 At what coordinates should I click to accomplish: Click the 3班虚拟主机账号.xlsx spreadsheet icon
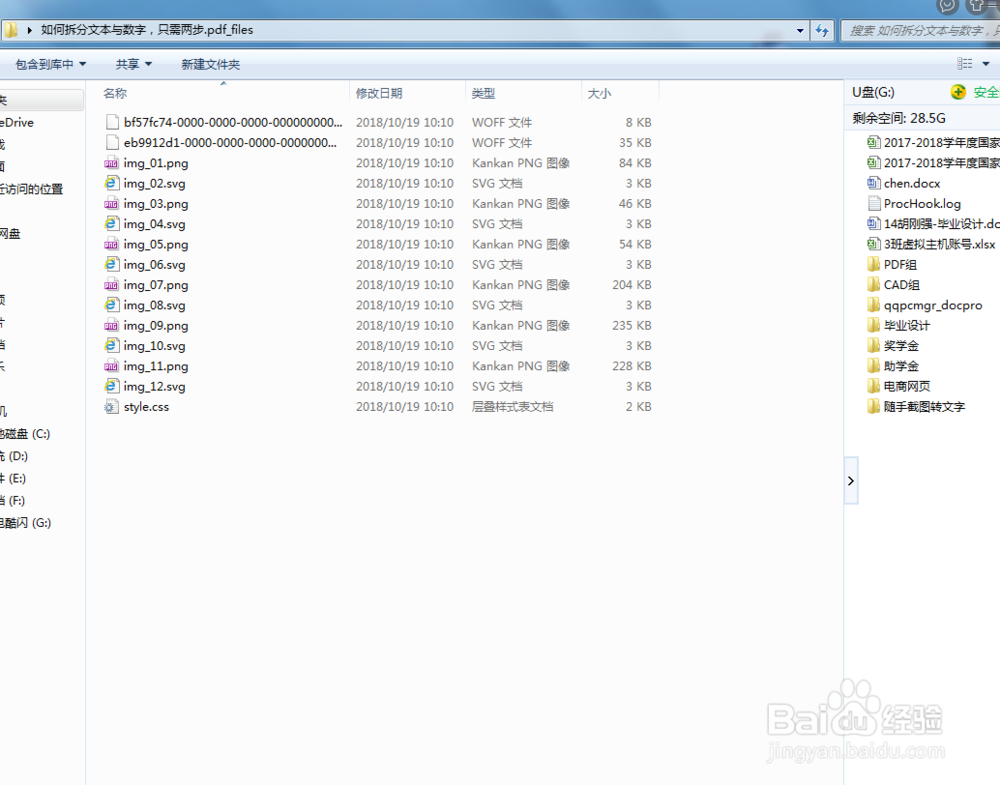(874, 244)
